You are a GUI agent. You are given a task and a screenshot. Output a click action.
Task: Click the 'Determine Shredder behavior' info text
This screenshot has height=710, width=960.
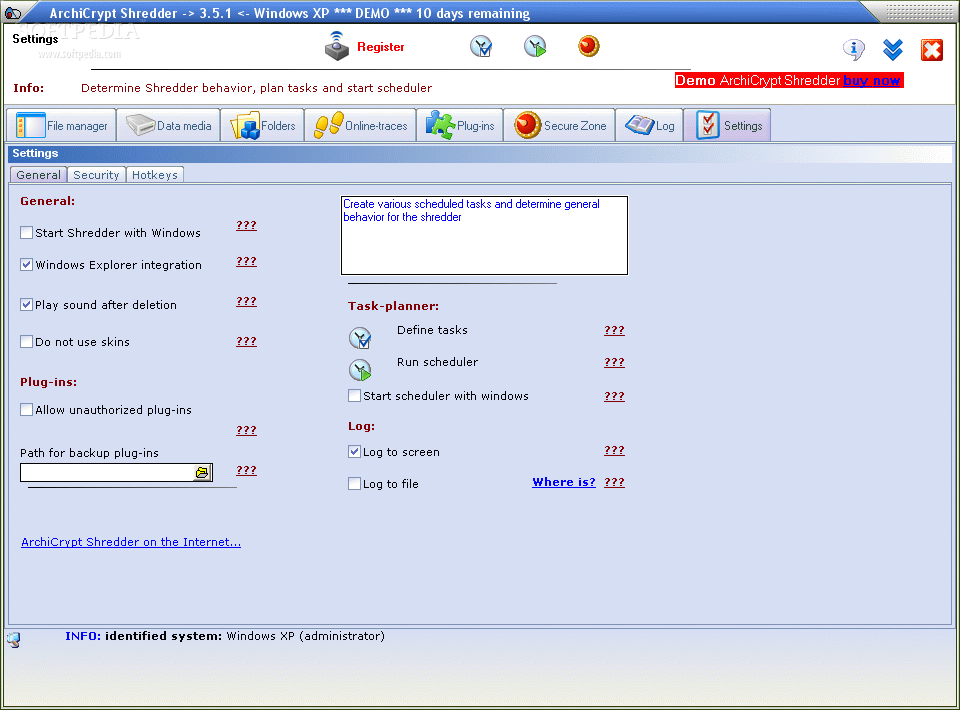256,88
